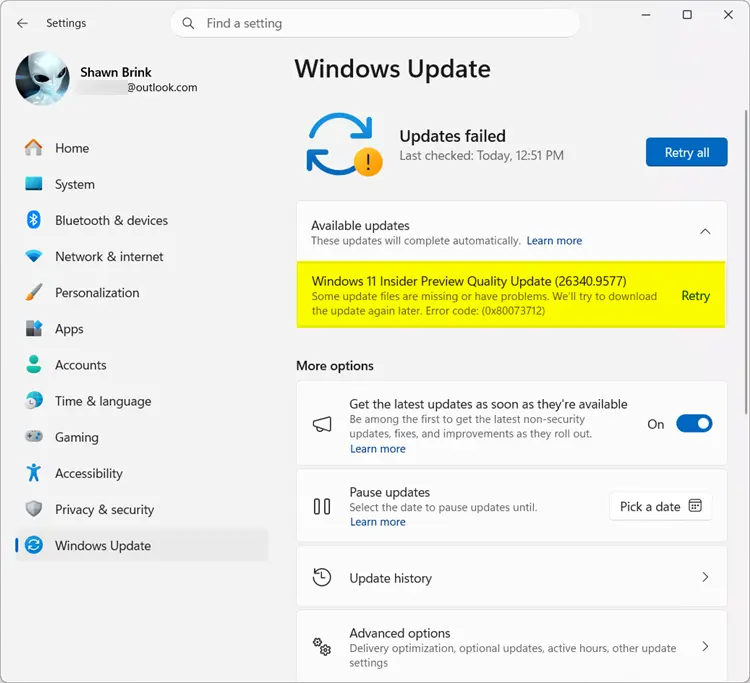Open Learn more under Pause updates
750x683 pixels.
[x=377, y=522]
